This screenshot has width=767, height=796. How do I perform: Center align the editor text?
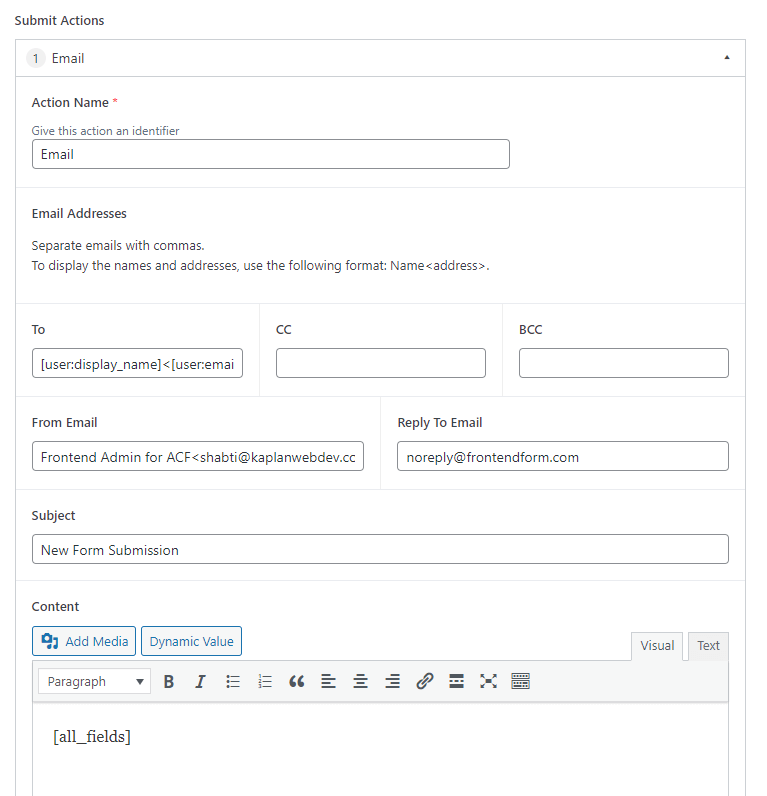[x=360, y=681]
